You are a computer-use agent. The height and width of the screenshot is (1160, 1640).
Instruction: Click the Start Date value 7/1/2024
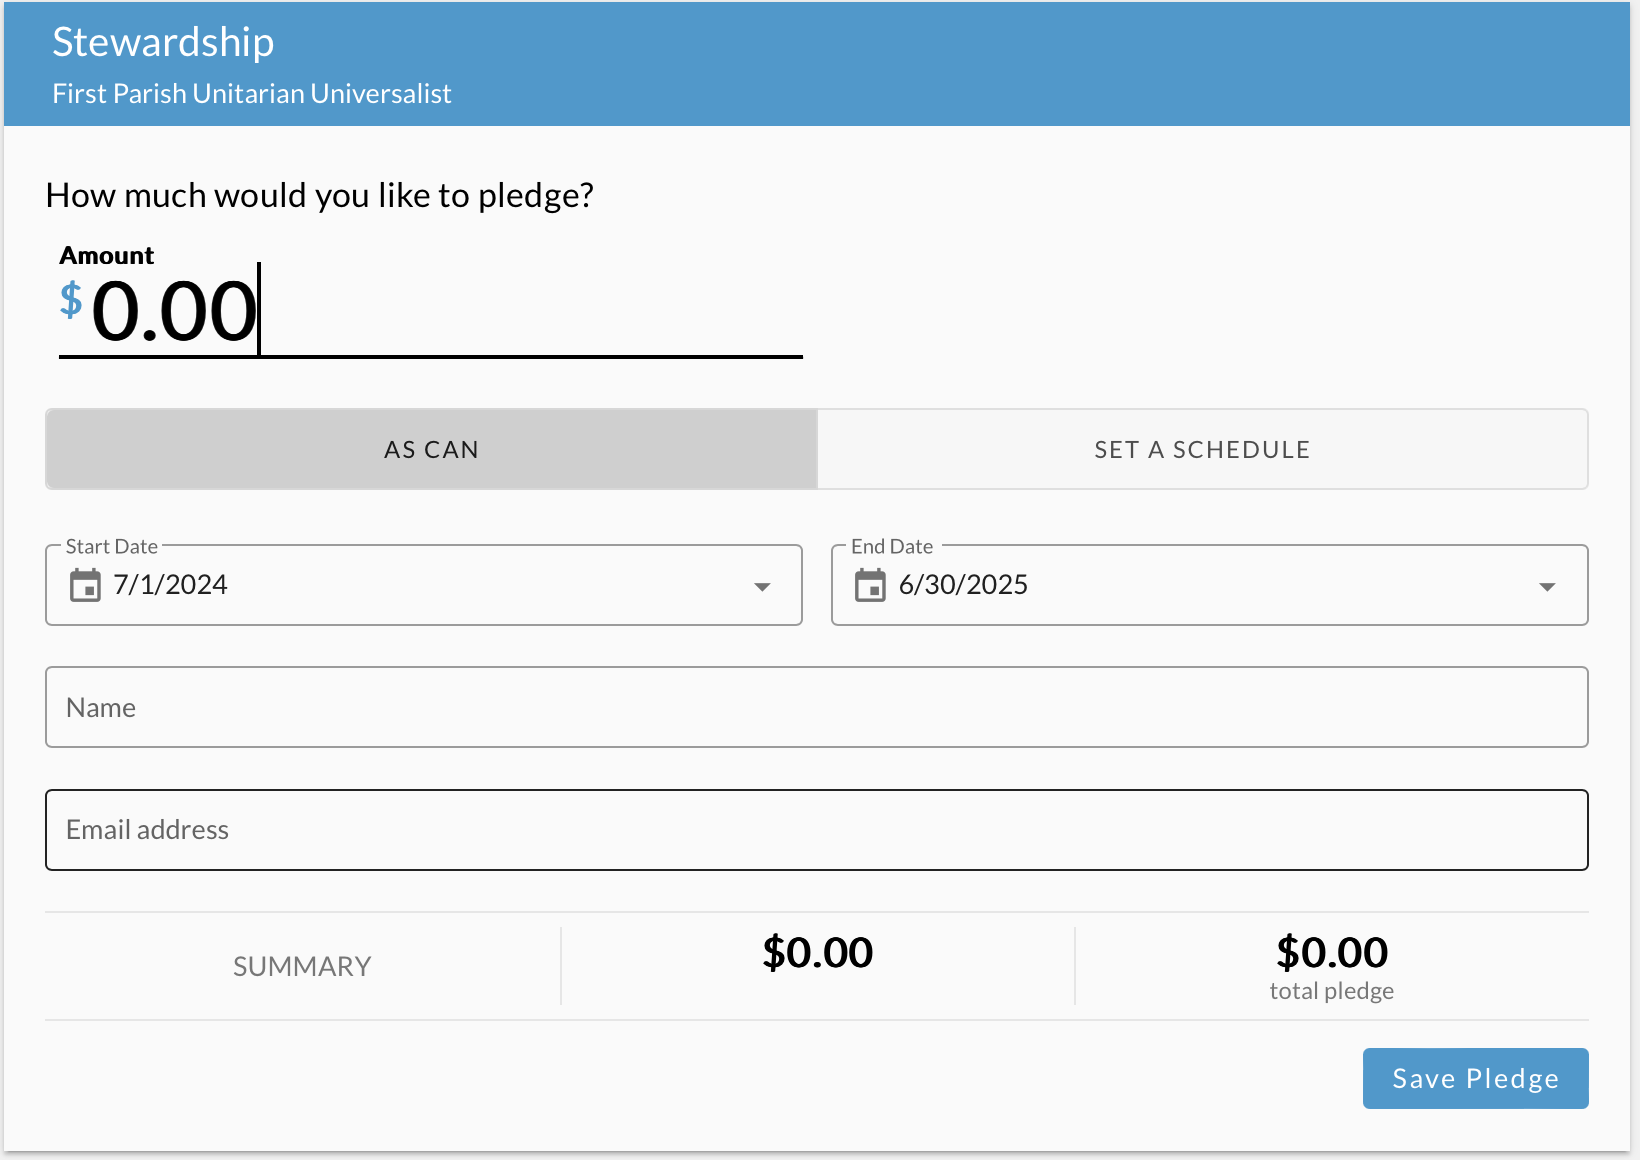point(170,585)
